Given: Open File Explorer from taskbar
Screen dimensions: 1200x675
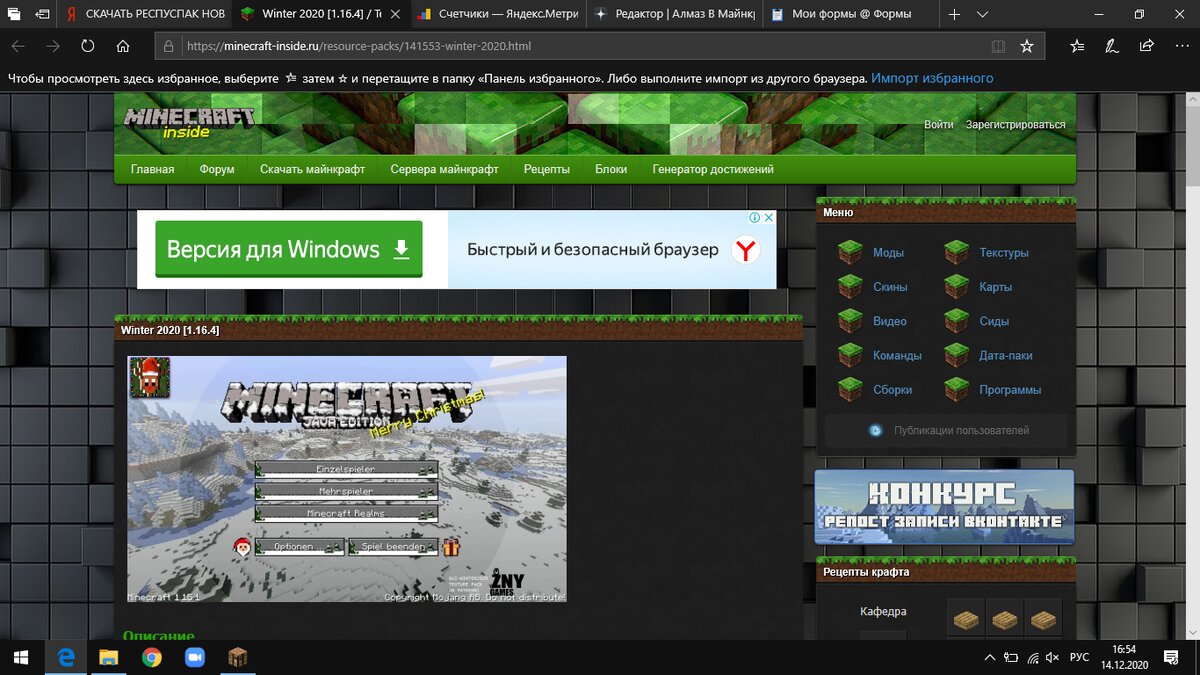Looking at the screenshot, I should pos(109,657).
